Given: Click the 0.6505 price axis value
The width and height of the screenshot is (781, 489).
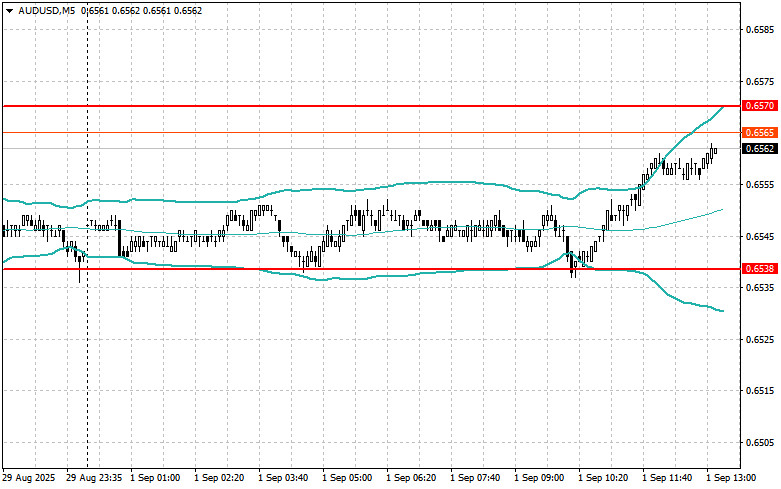Looking at the screenshot, I should 760,443.
